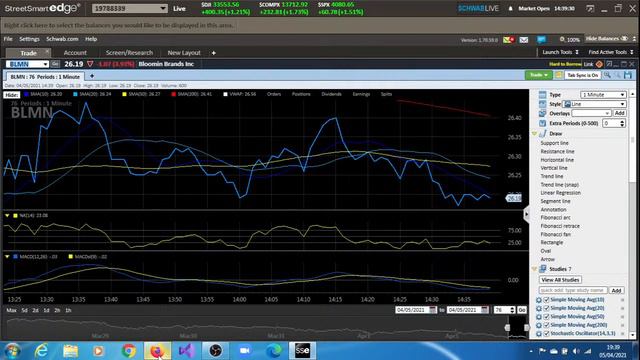Open settings gear for Simple Moving Avg(50)
The height and width of the screenshot is (360, 640).
click(x=538, y=316)
